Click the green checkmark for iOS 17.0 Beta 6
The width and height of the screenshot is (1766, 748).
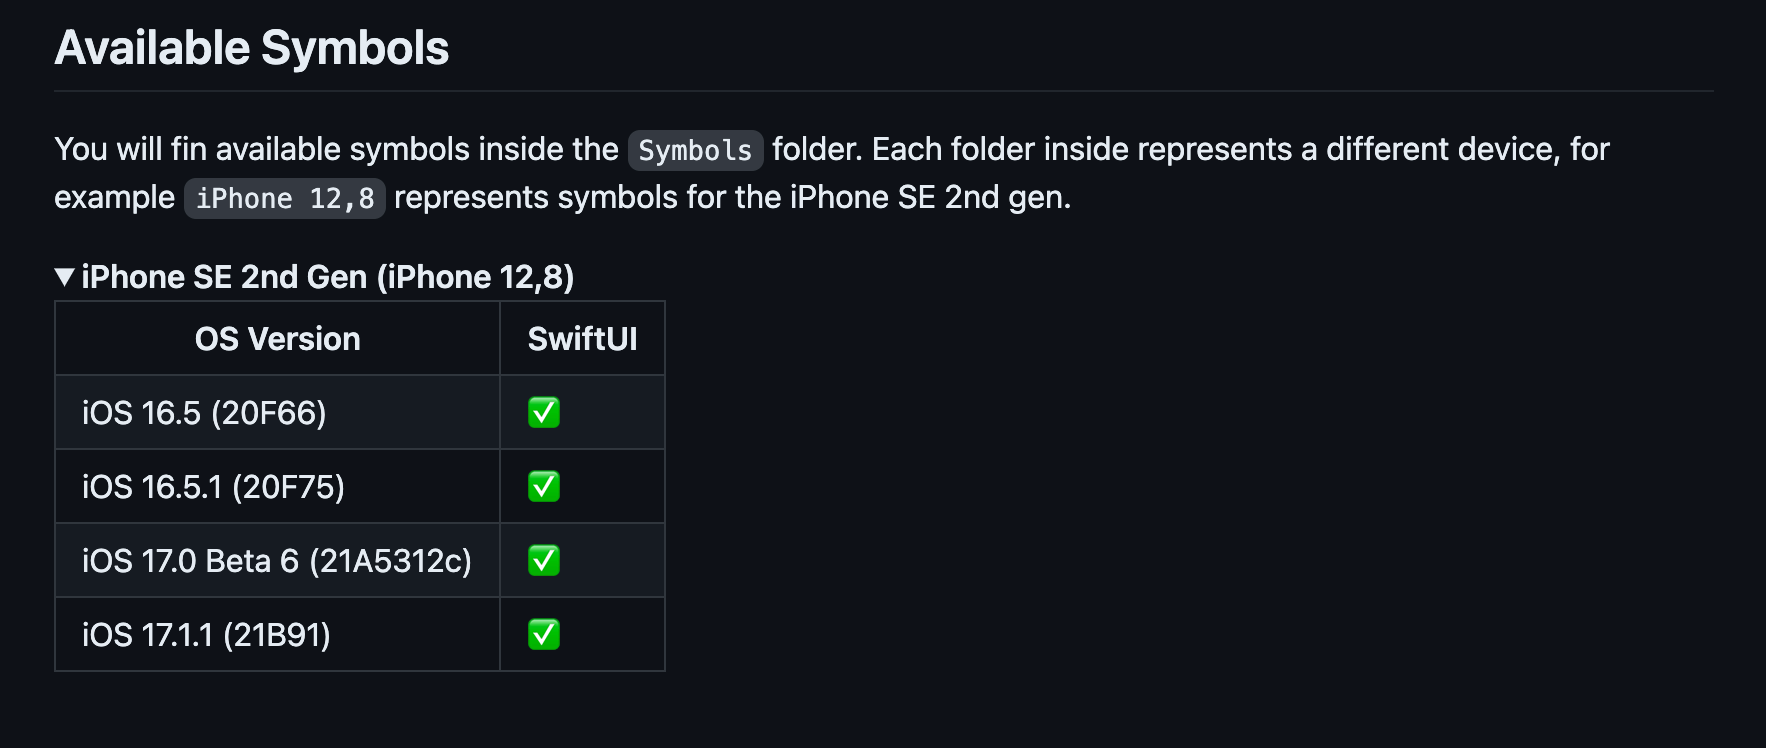click(x=544, y=560)
